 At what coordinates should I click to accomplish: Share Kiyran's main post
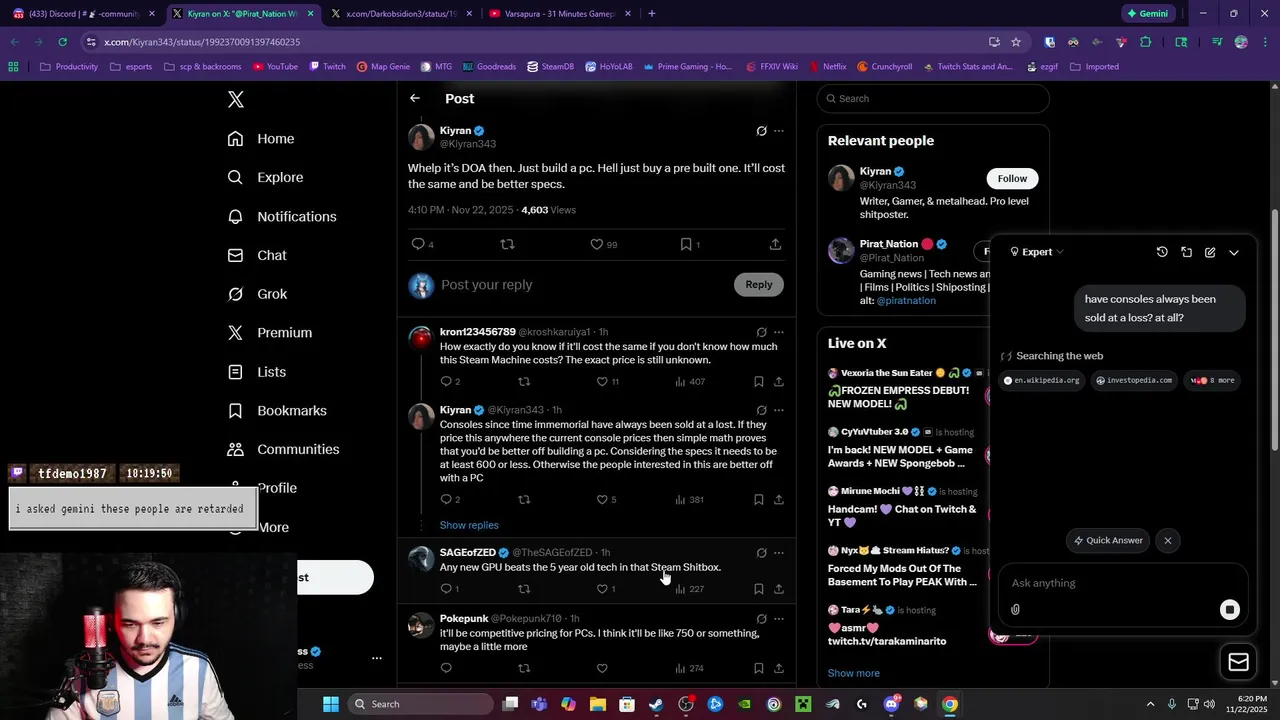pyautogui.click(x=775, y=244)
